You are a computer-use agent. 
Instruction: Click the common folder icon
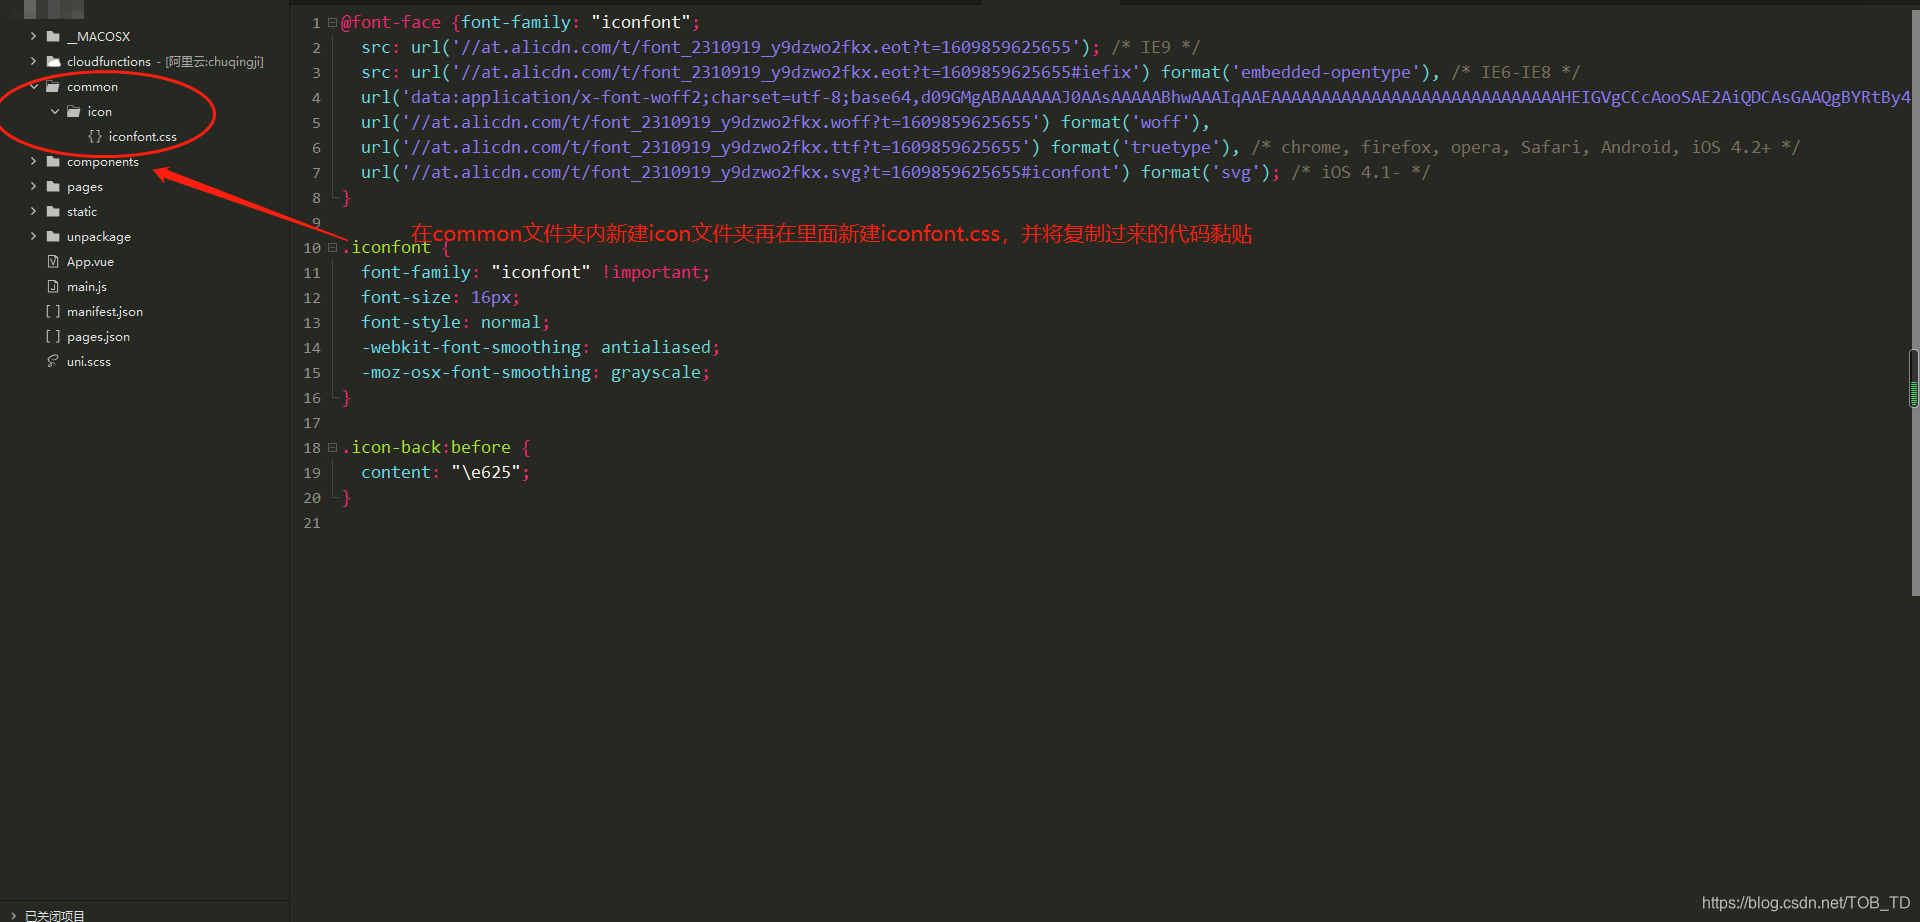[53, 87]
